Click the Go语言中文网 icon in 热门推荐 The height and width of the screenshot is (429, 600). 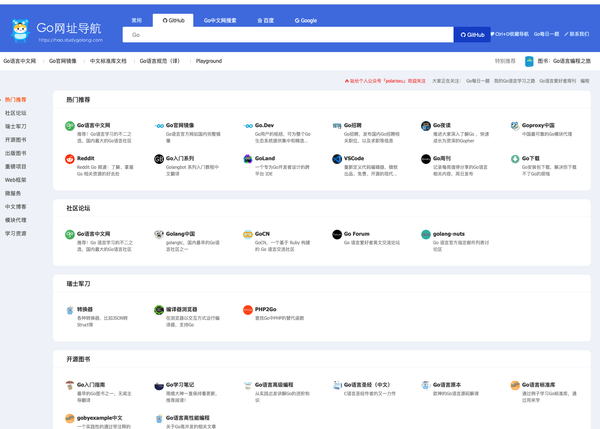pyautogui.click(x=70, y=126)
